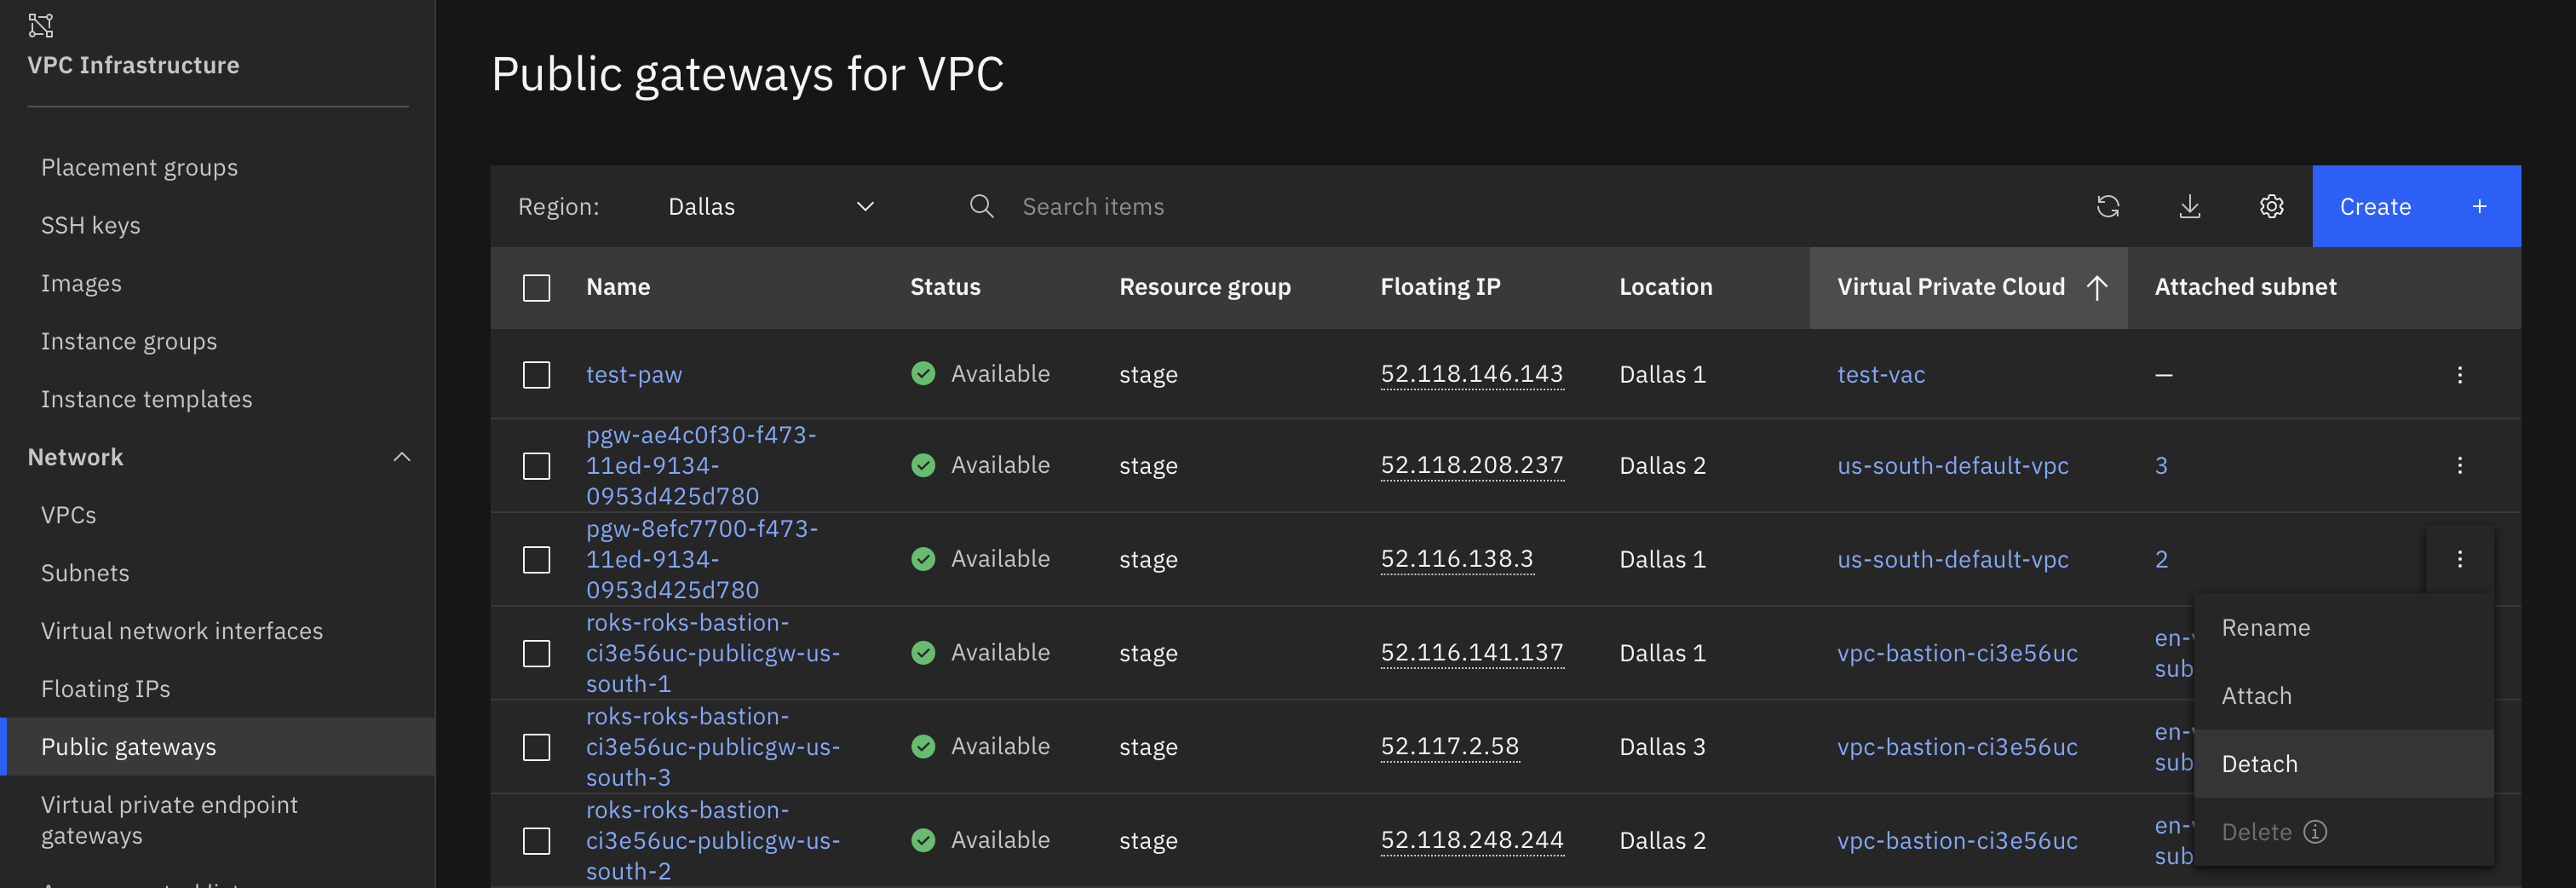Go to VPCs in sidebar

coord(68,515)
